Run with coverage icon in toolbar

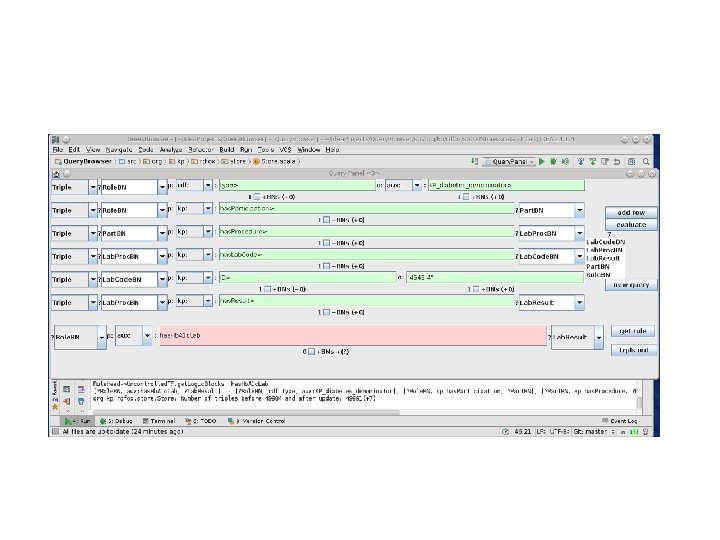click(x=565, y=162)
